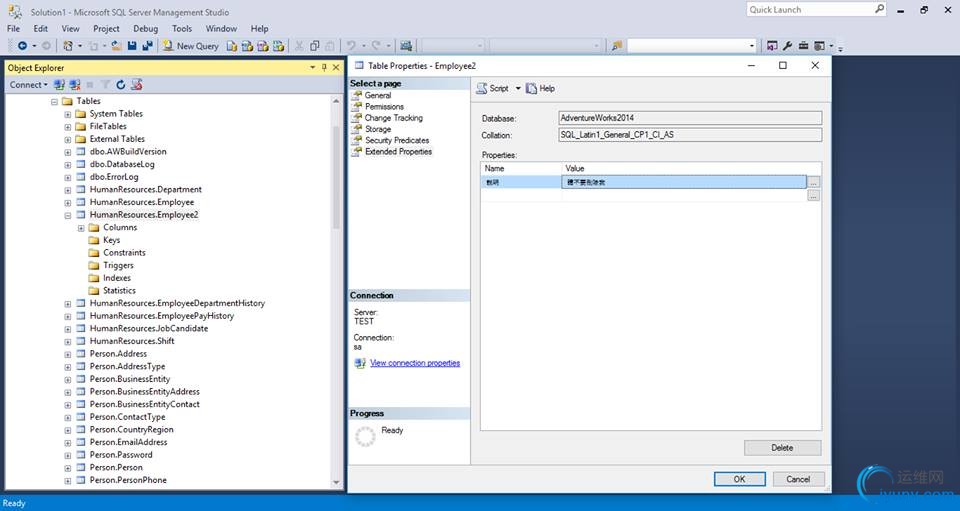960x511 pixels.
Task: Open the Tools menu
Action: tap(182, 29)
